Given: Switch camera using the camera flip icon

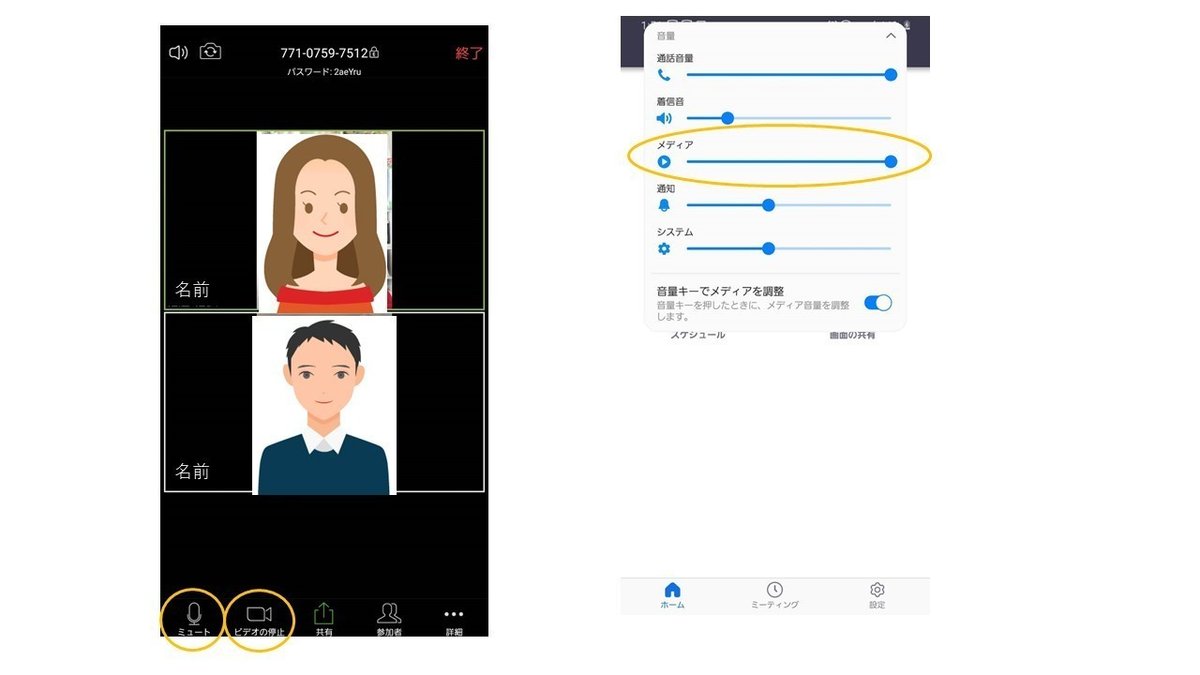Looking at the screenshot, I should (x=210, y=52).
